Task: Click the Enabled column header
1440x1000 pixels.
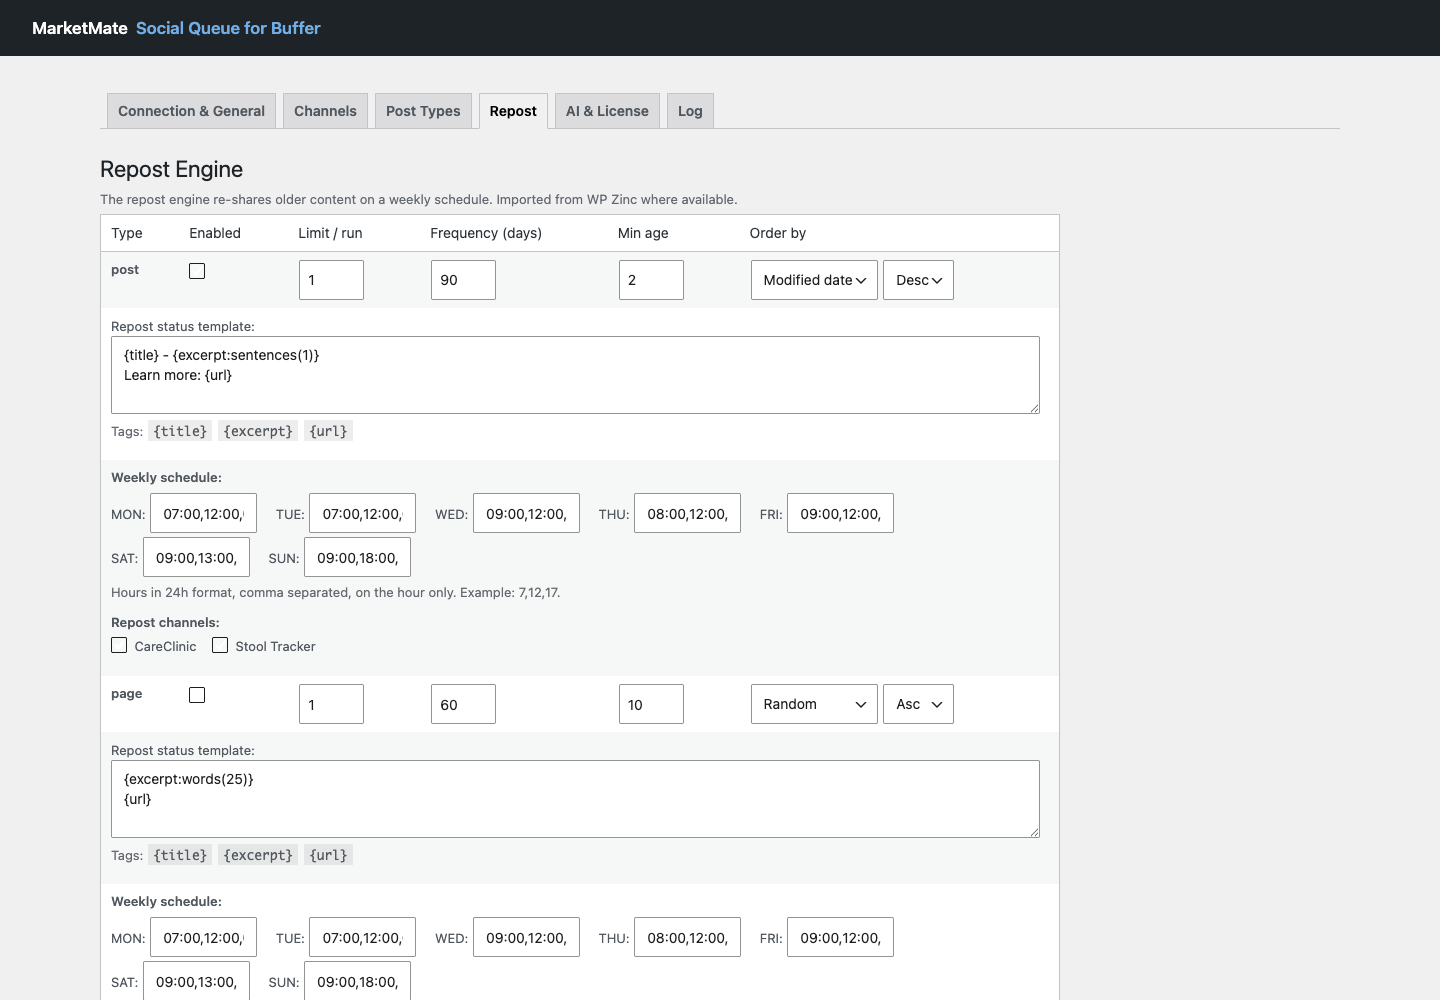Action: (215, 233)
